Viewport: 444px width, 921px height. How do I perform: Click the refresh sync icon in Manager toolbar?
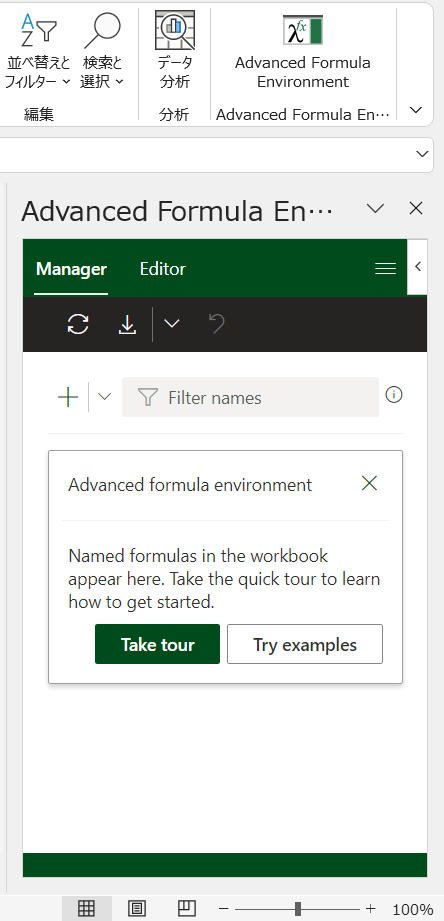(78, 324)
